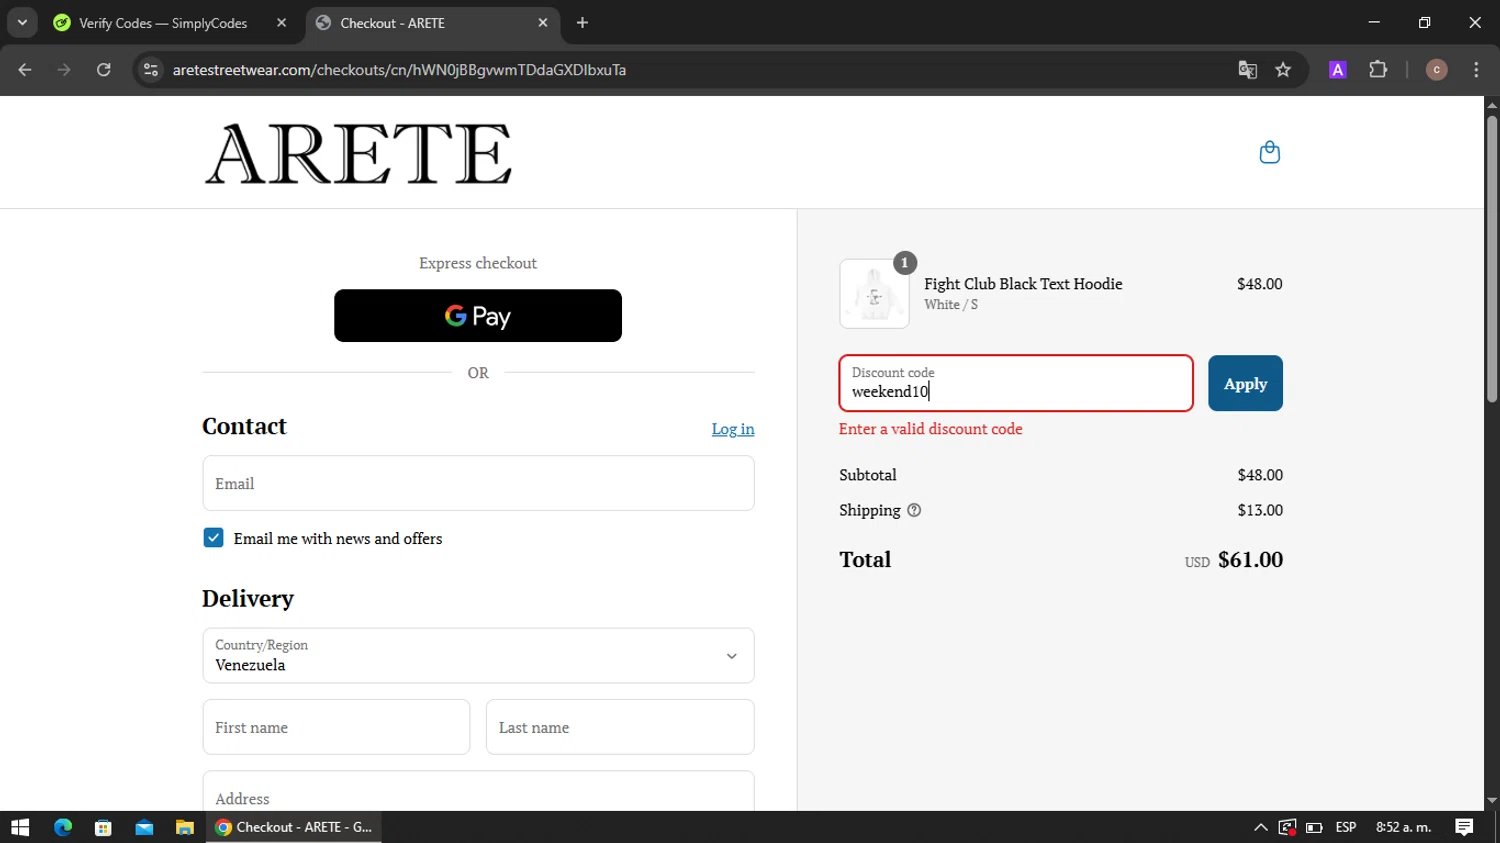Viewport: 1500px width, 843px height.
Task: Close the Checkout - ARETE tab
Action: pos(543,22)
